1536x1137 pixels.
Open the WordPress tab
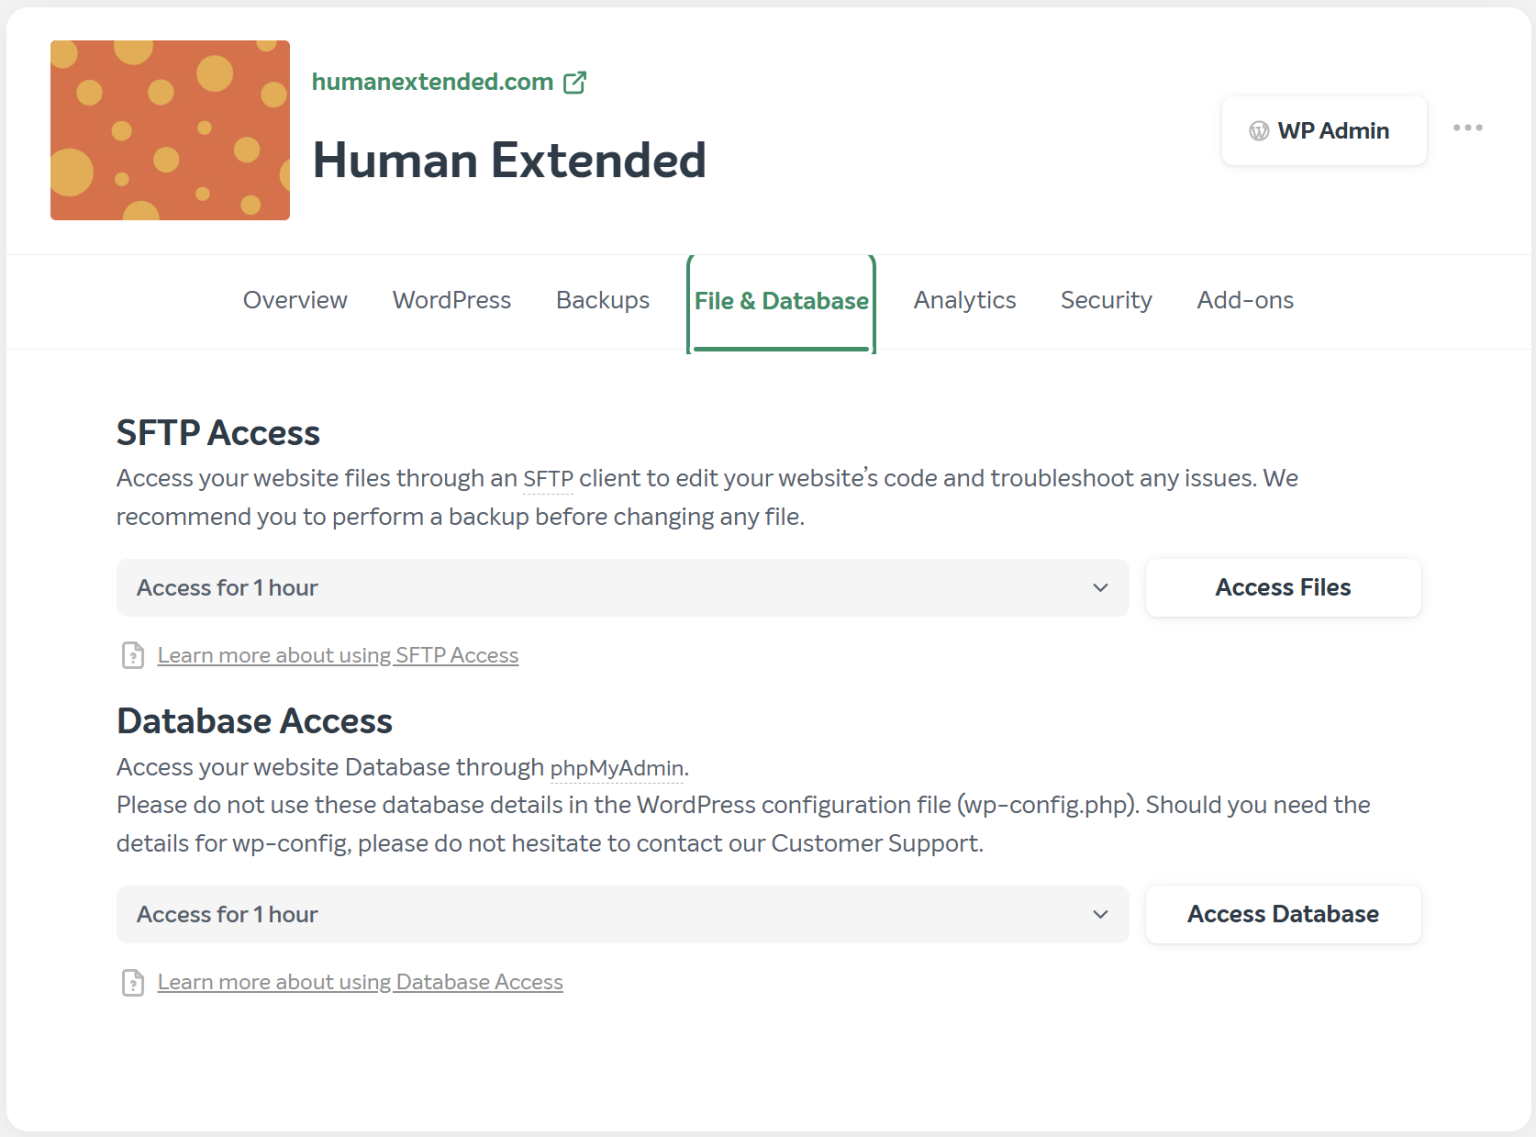click(452, 300)
